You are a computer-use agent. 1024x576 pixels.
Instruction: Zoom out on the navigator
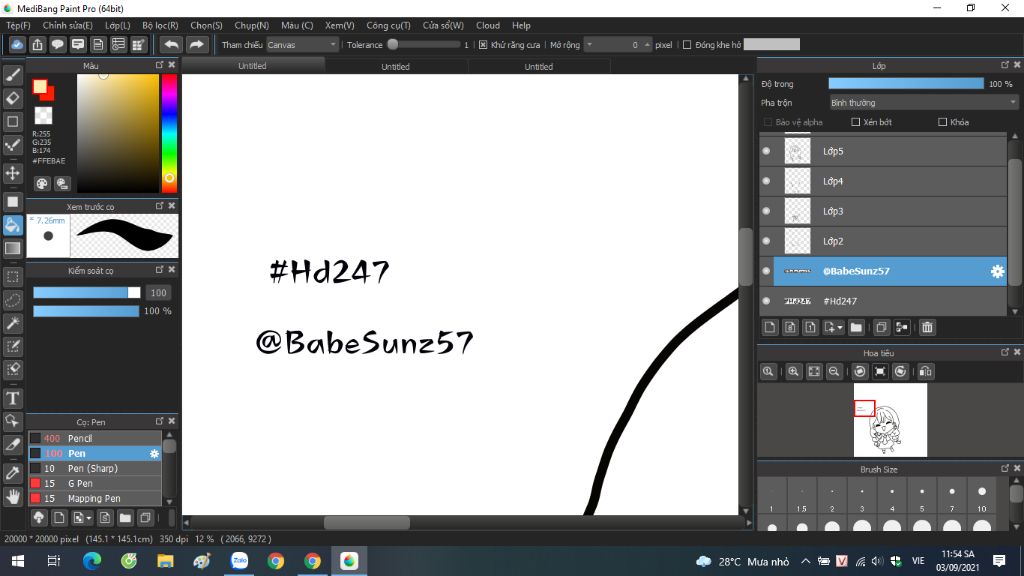[x=834, y=372]
